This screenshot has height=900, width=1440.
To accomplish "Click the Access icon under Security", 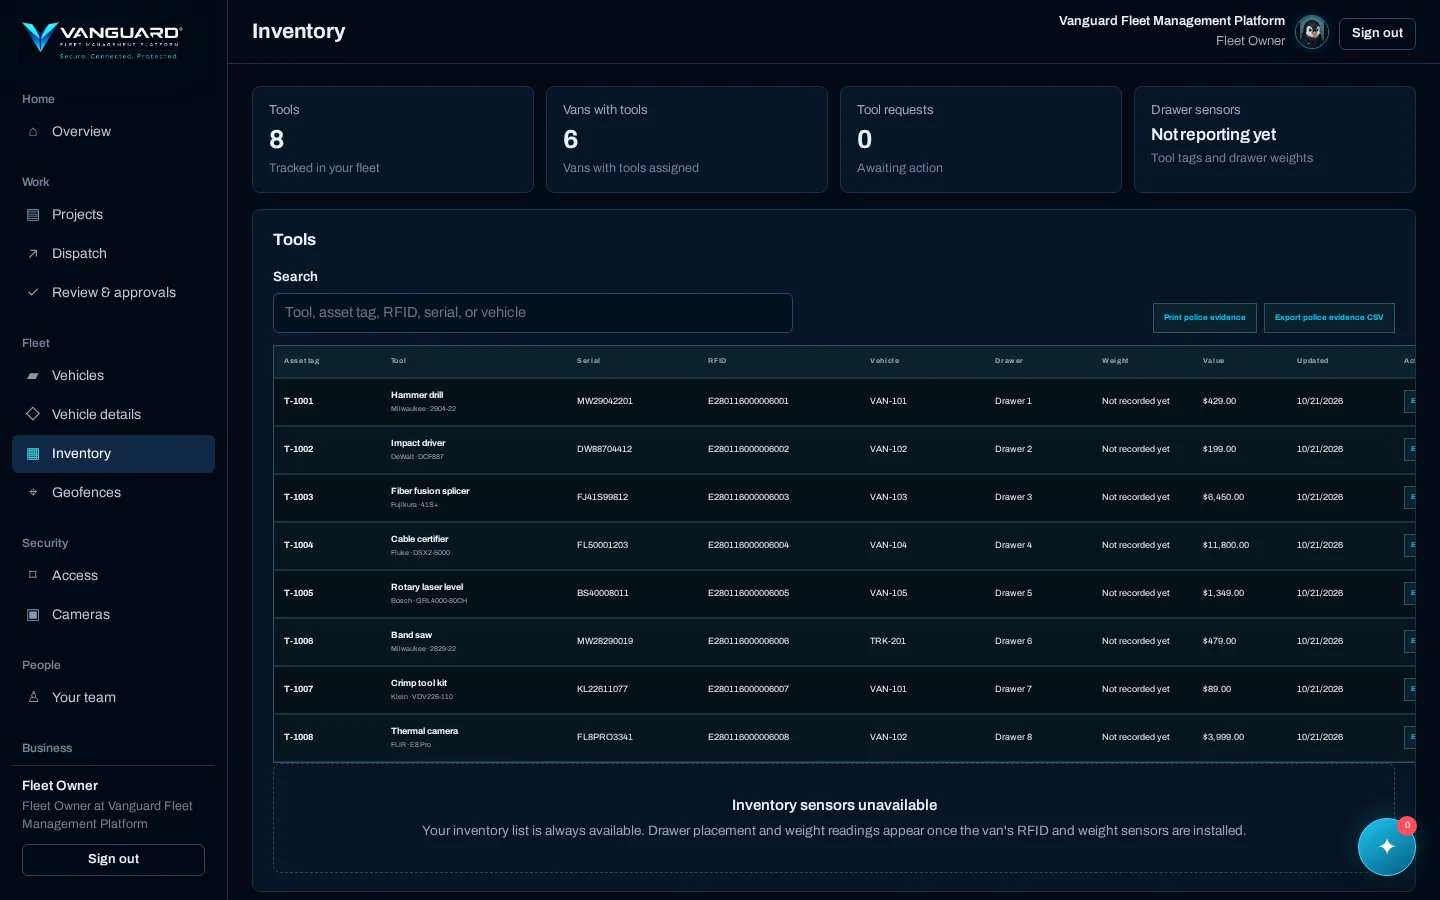I will pyautogui.click(x=33, y=576).
